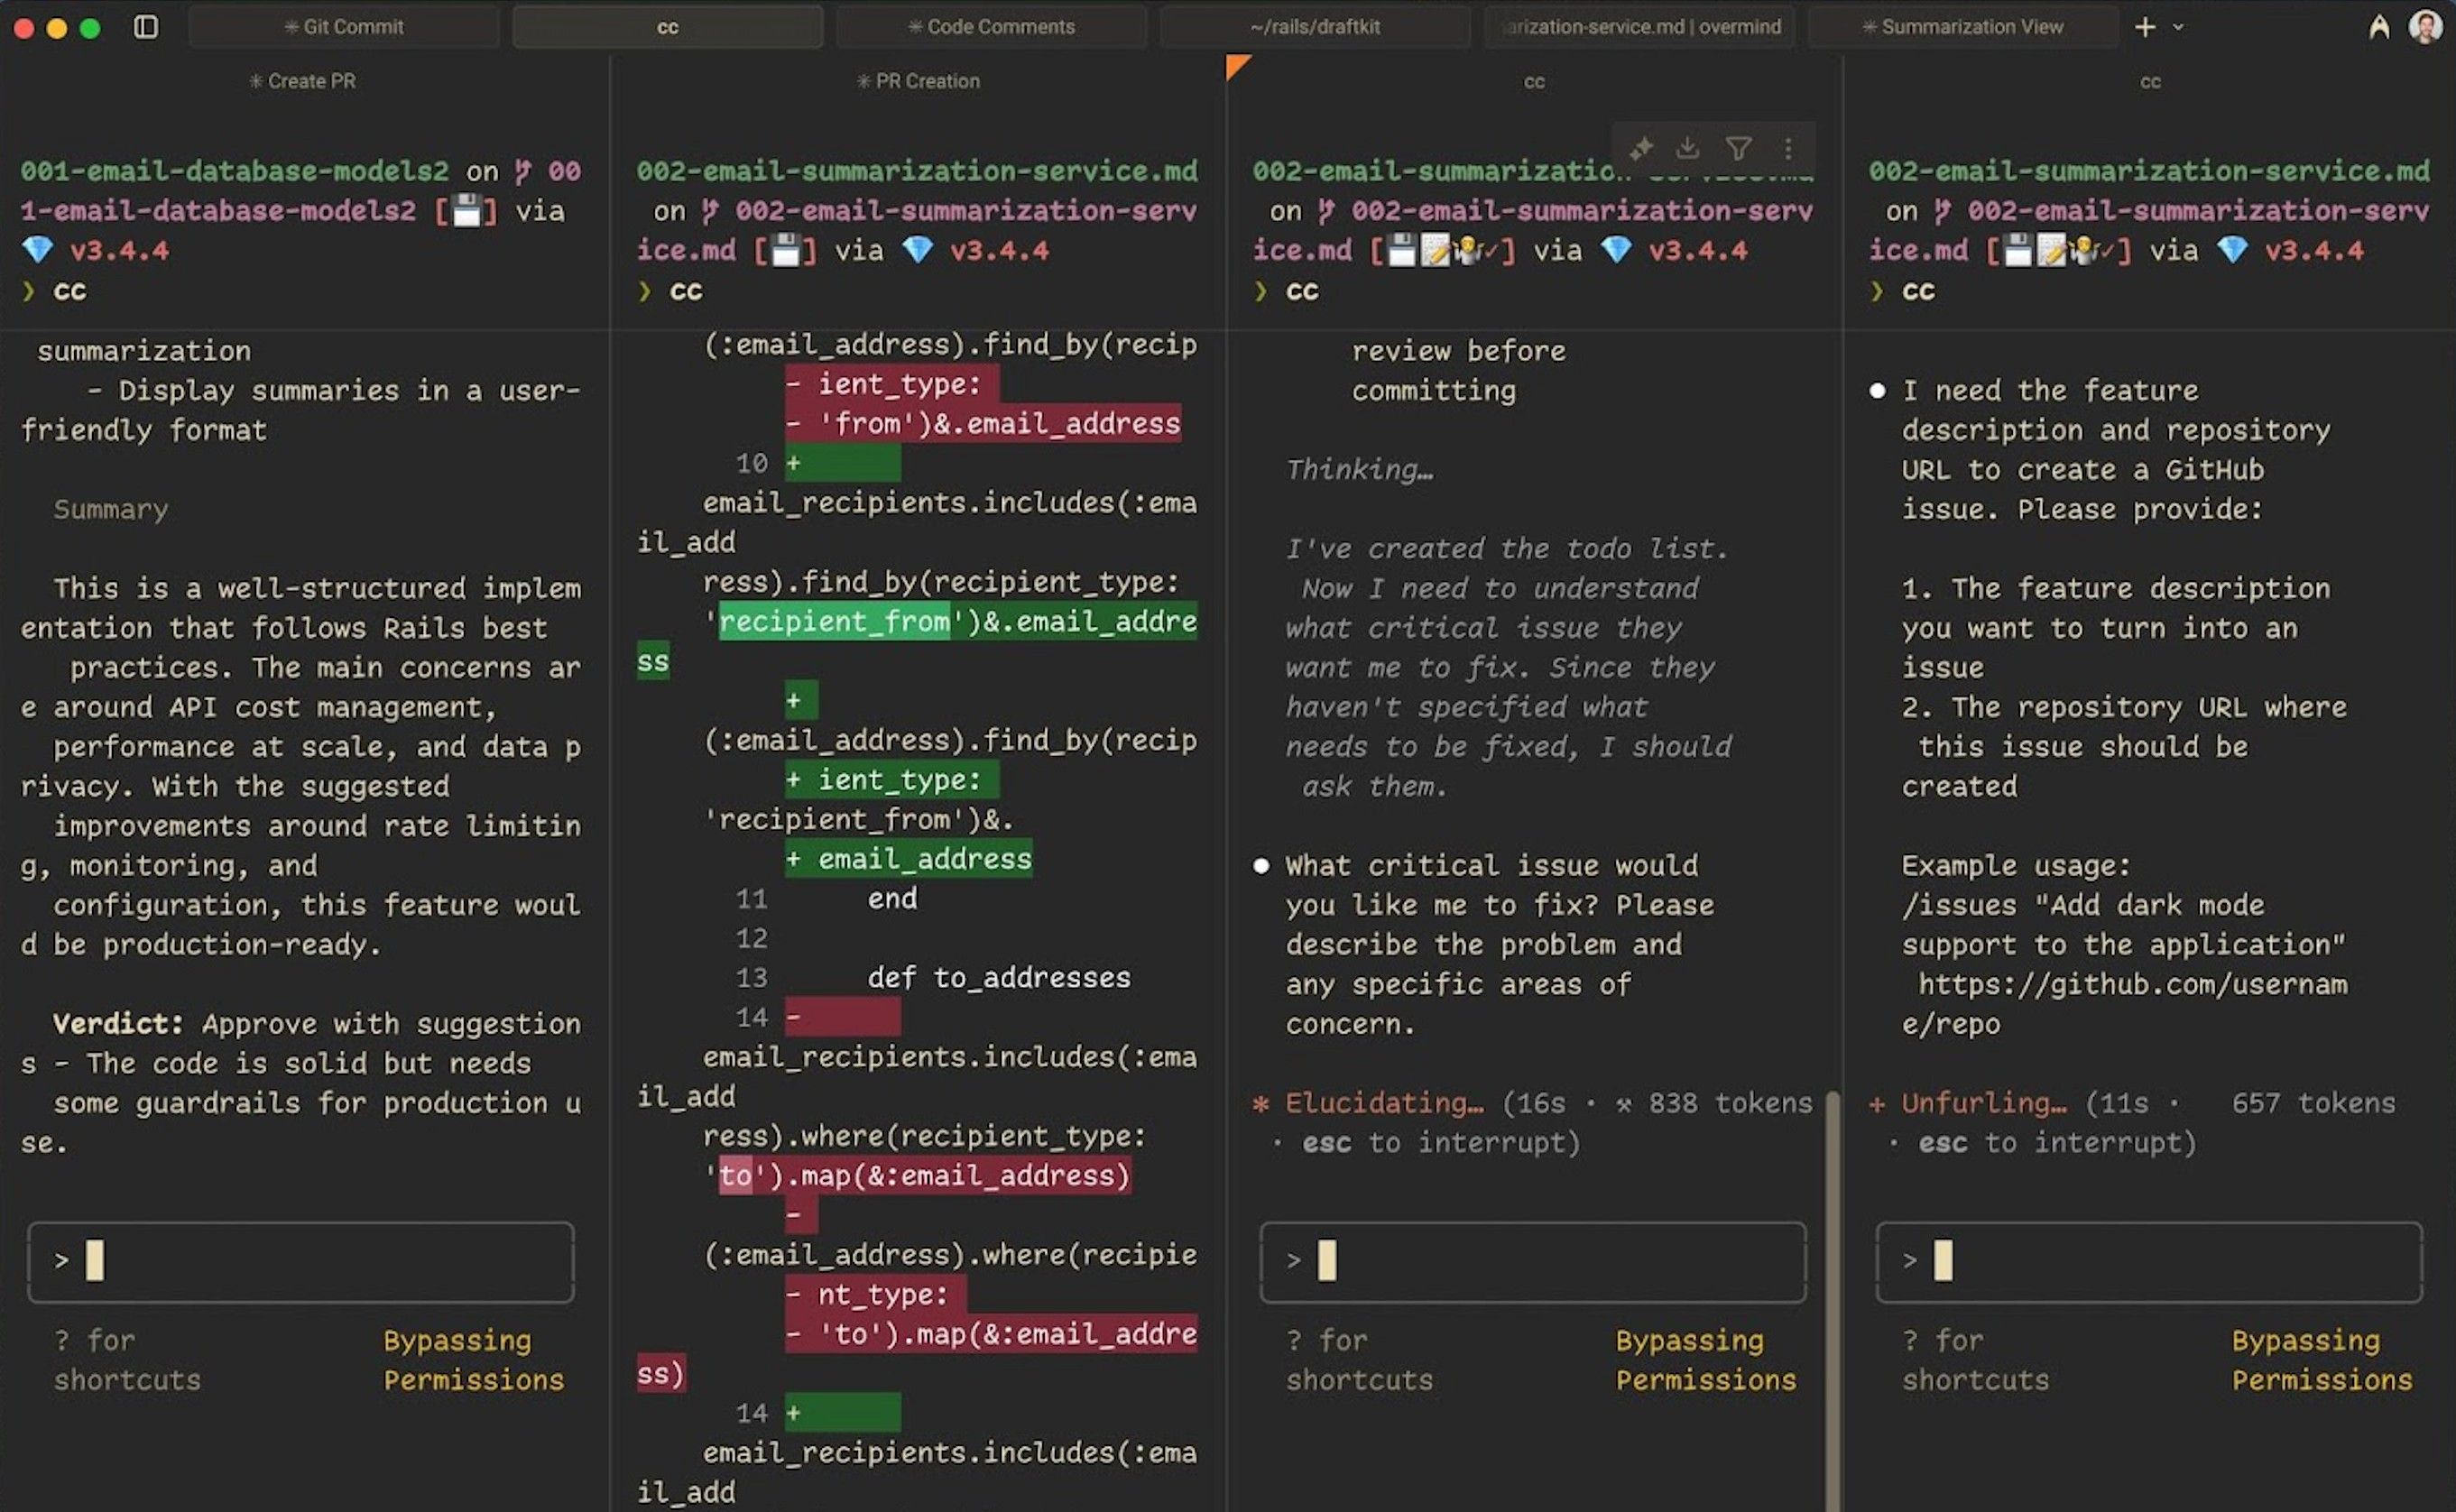Click the '2. The repository URL where' list item
Screen dimensions: 2456x1512
tap(2124, 708)
